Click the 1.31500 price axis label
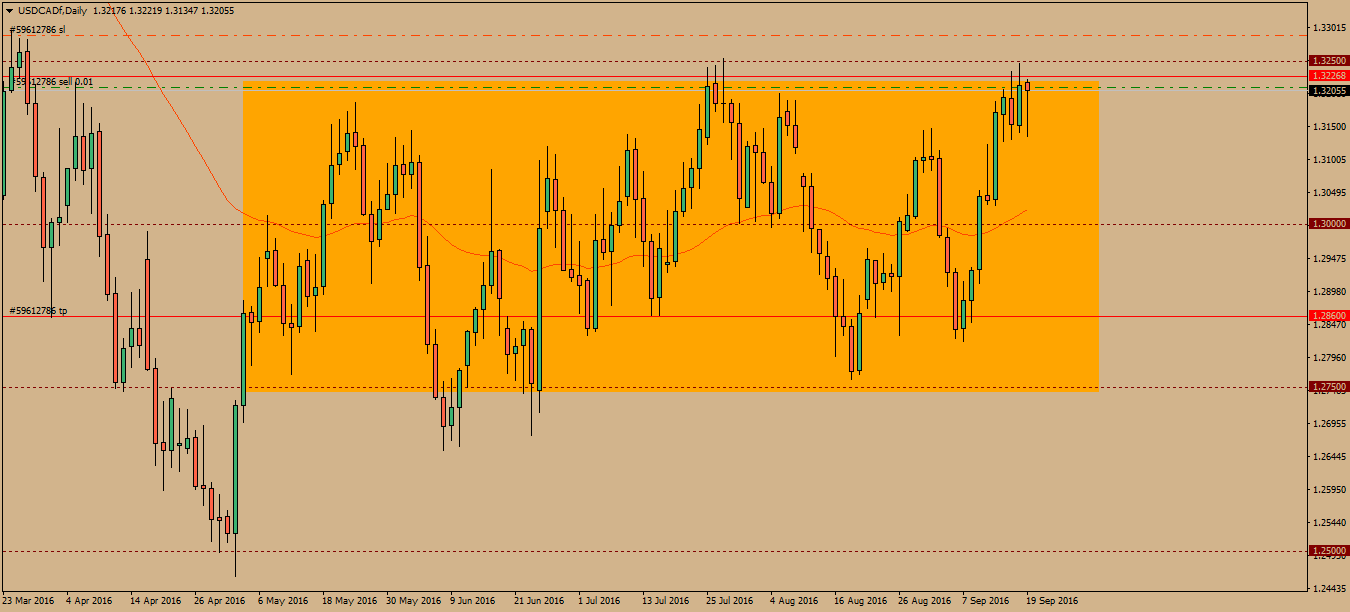The height and width of the screenshot is (612, 1350). tap(1329, 127)
